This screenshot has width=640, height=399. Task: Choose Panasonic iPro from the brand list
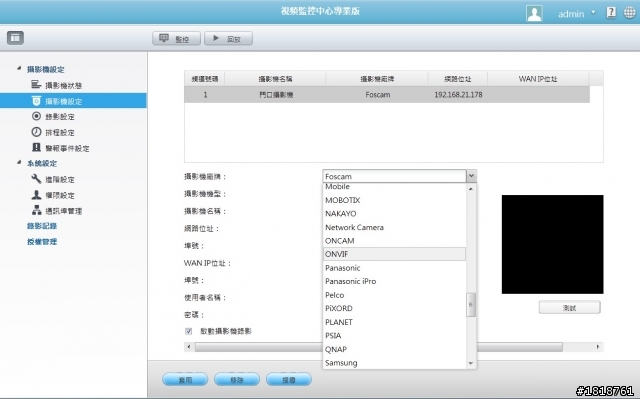point(394,281)
